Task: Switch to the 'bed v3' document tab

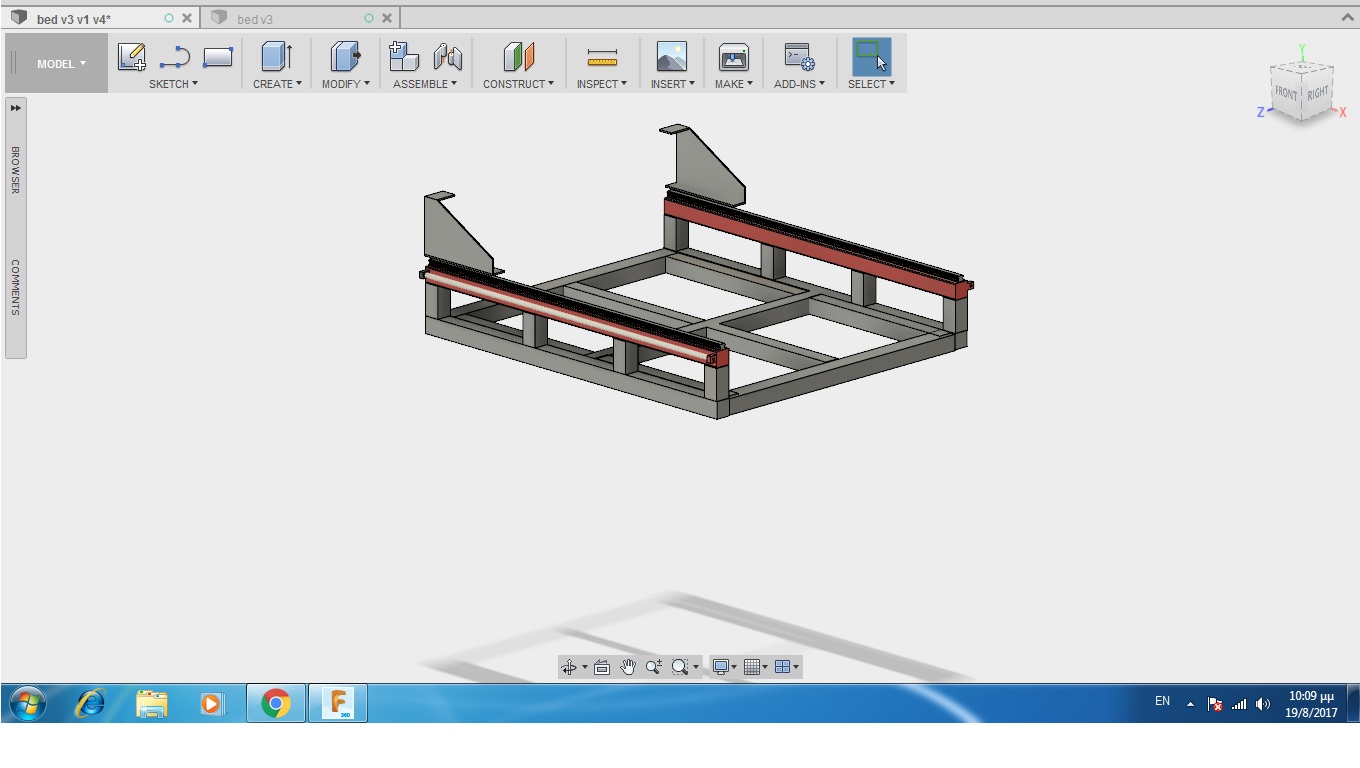Action: tap(255, 19)
